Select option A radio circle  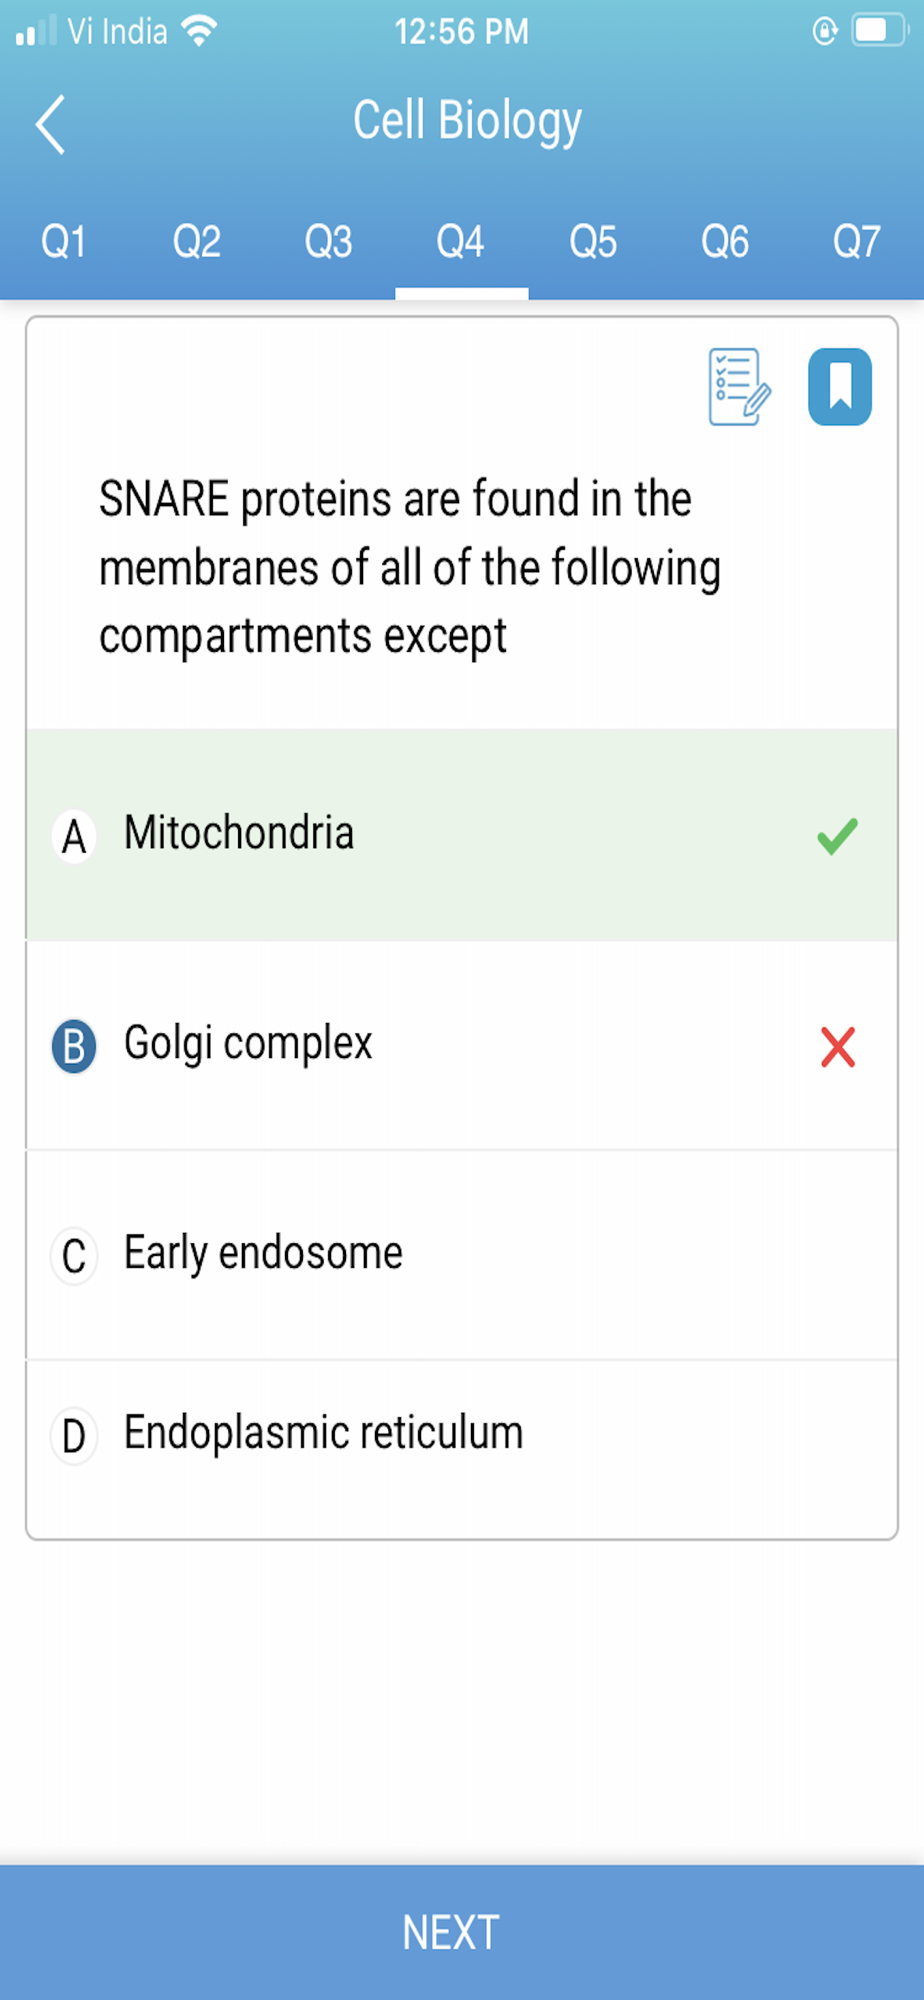point(74,836)
